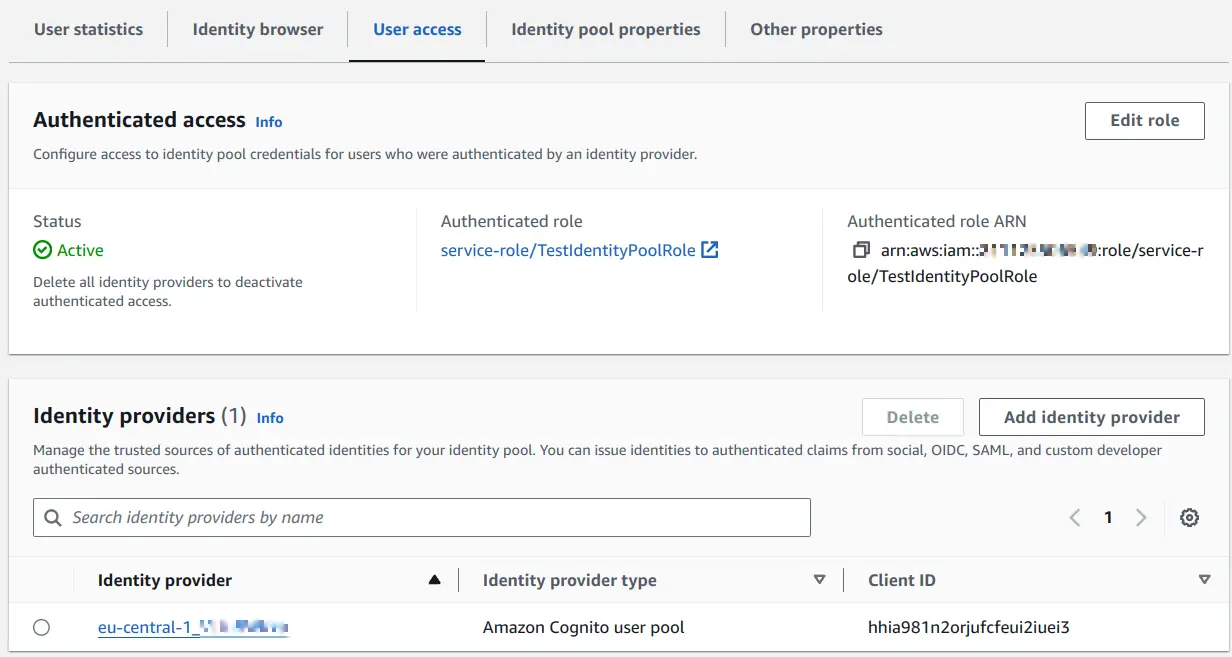Click the green Active status check icon
1232x657 pixels.
tap(42, 250)
